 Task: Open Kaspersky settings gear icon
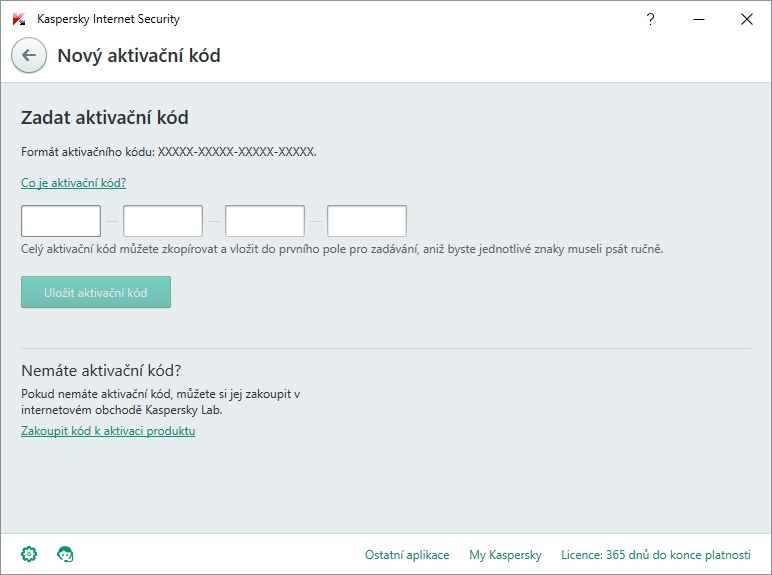29,554
